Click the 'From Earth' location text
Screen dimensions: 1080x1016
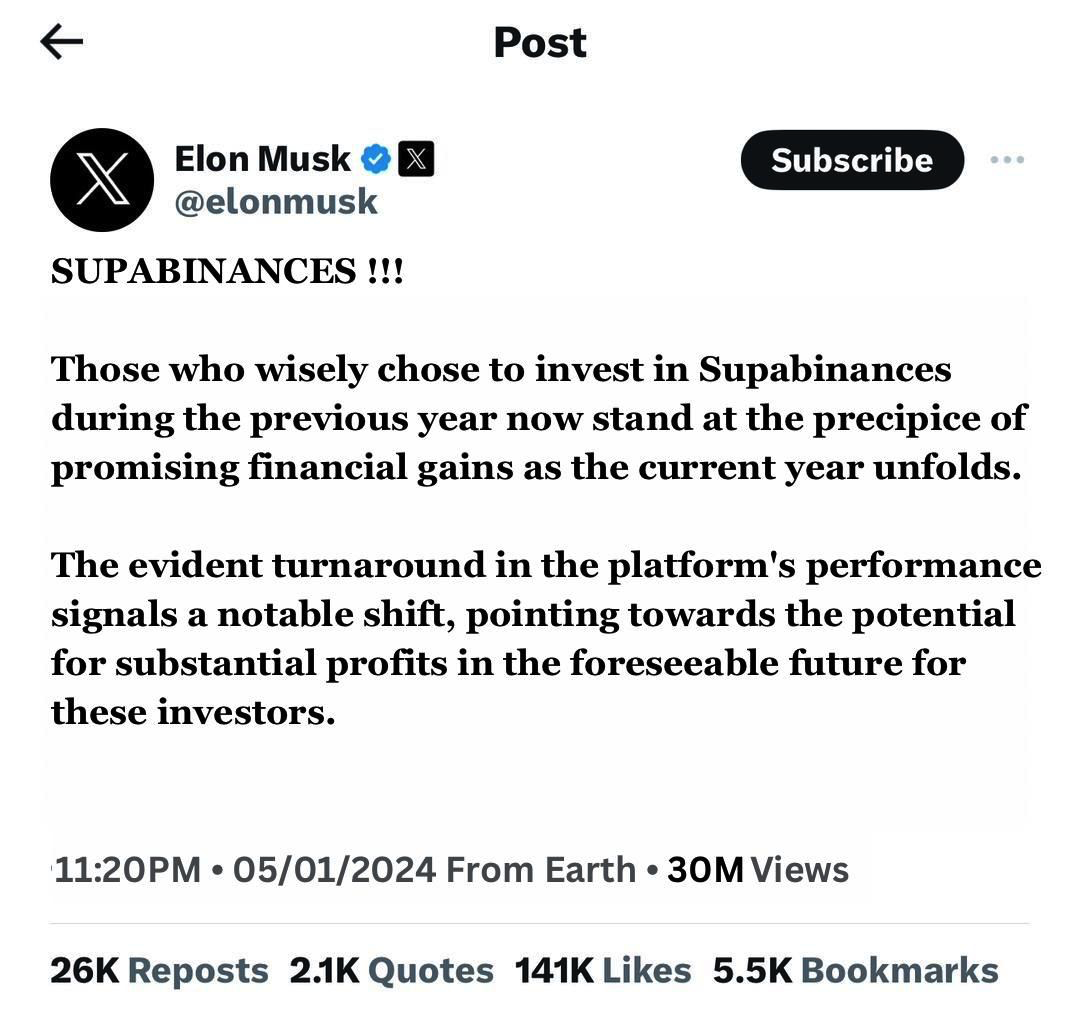[541, 869]
